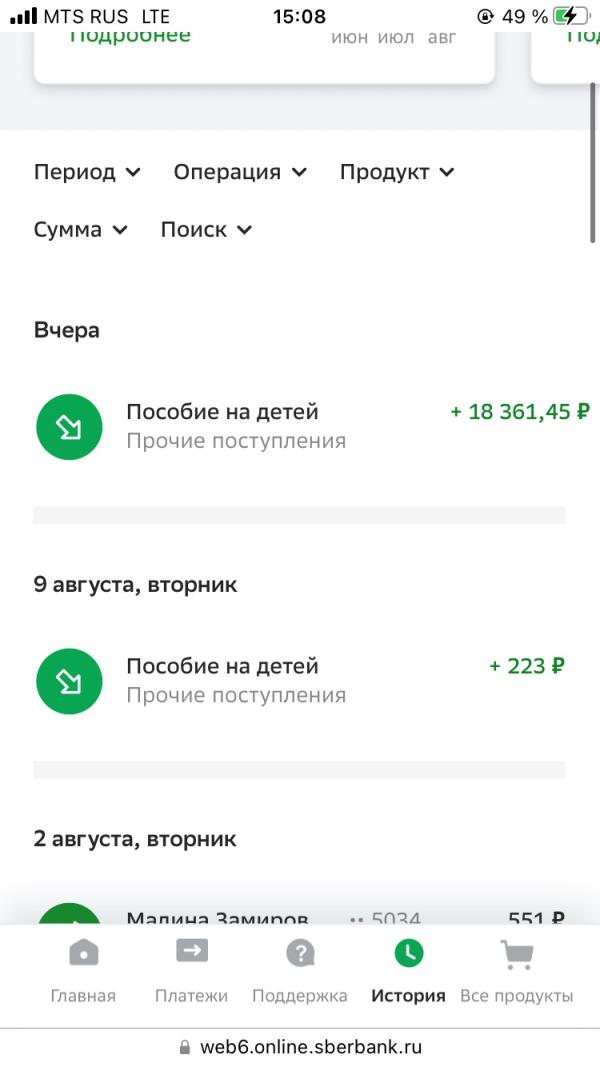Click the vertical scrollbar on the right edge

point(594,162)
